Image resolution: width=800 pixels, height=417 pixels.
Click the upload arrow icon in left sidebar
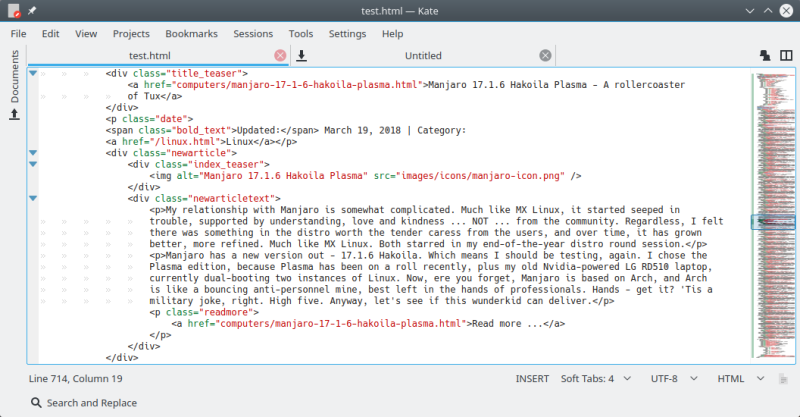click(14, 115)
